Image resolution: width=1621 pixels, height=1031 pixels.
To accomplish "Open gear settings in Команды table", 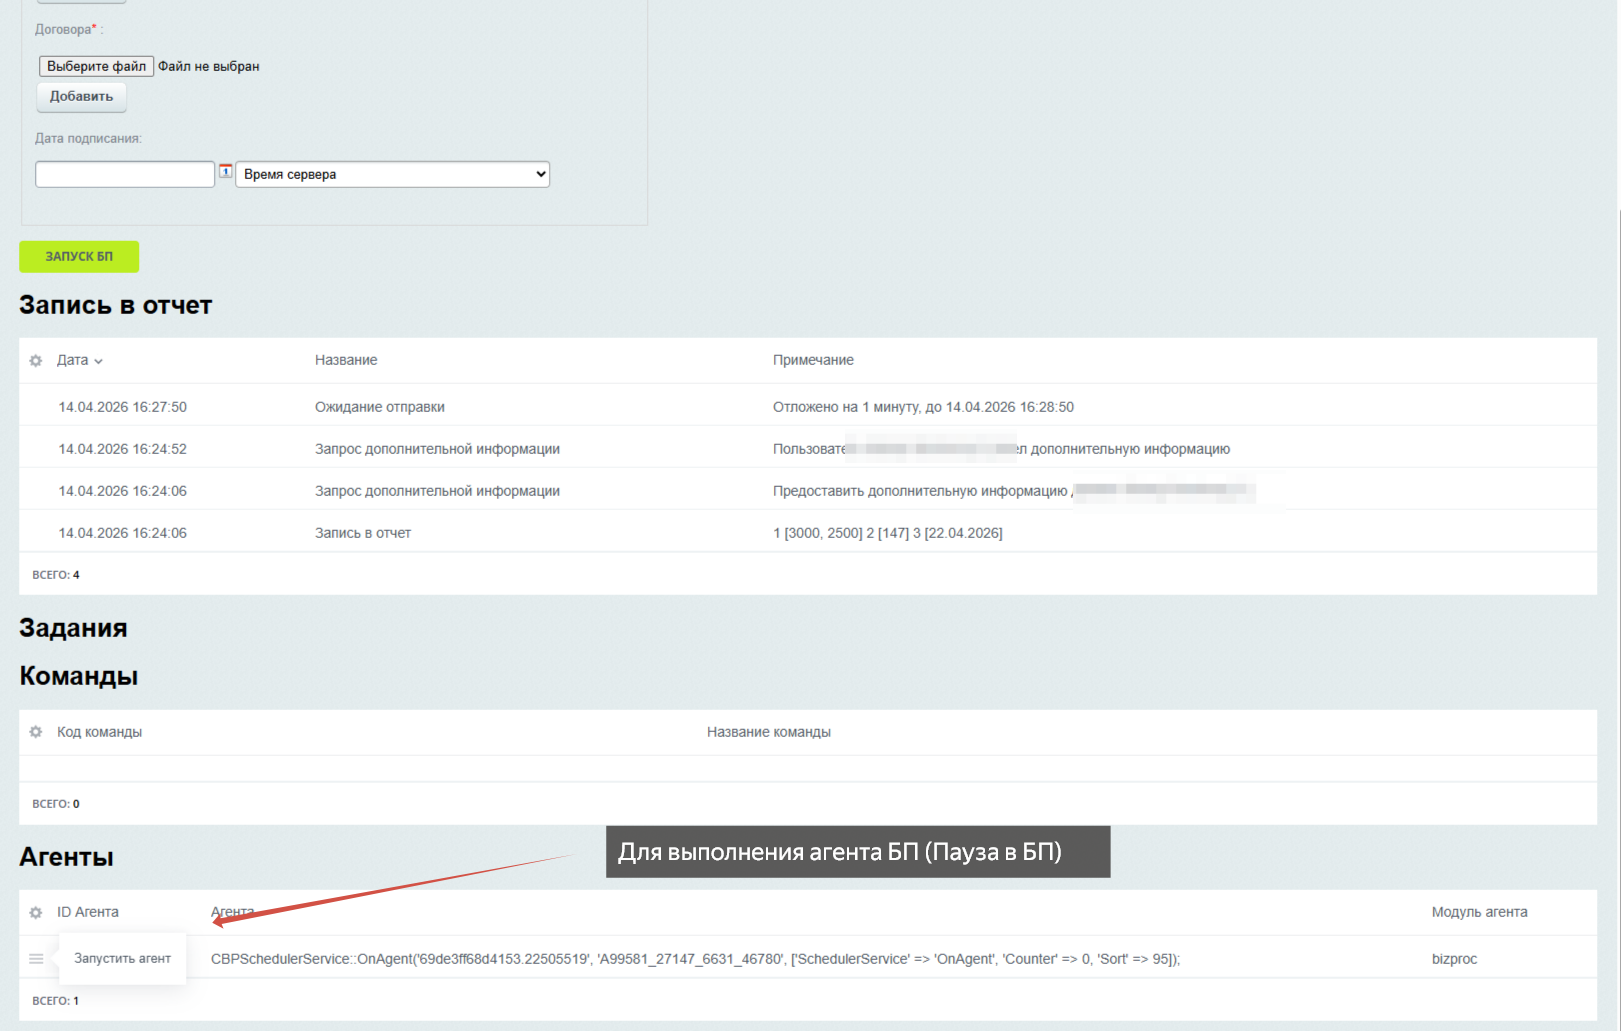I will click(x=36, y=732).
